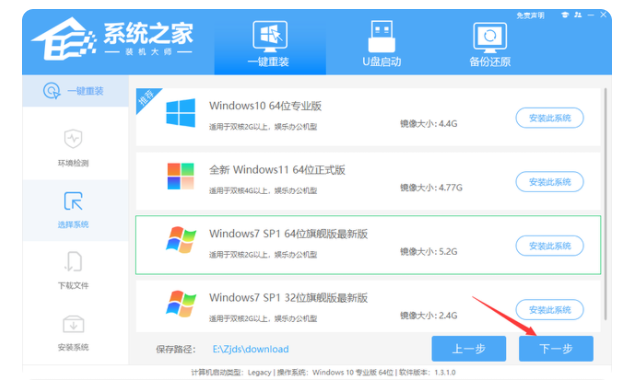The height and width of the screenshot is (392, 631).
Task: Continue with the 下一步 button
Action: pos(556,349)
